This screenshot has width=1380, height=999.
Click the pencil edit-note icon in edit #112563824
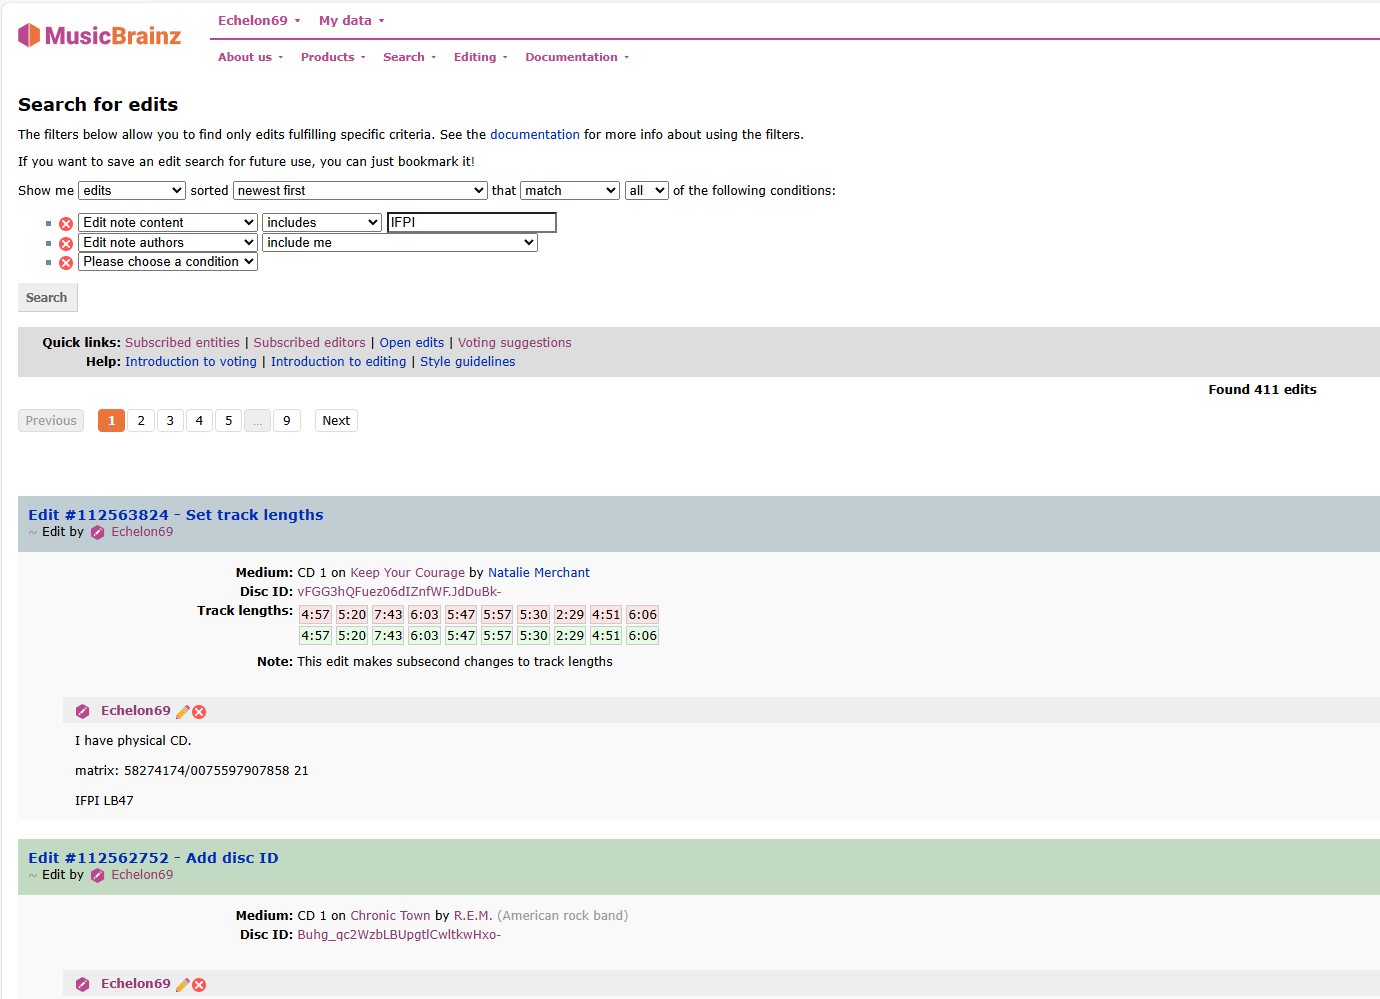(182, 712)
